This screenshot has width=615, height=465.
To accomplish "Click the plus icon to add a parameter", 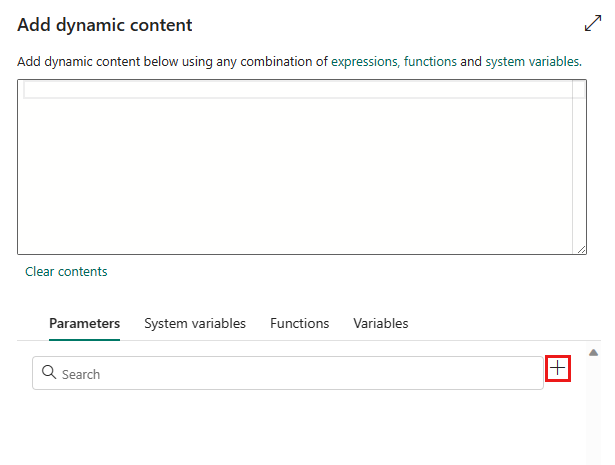I will tap(558, 369).
